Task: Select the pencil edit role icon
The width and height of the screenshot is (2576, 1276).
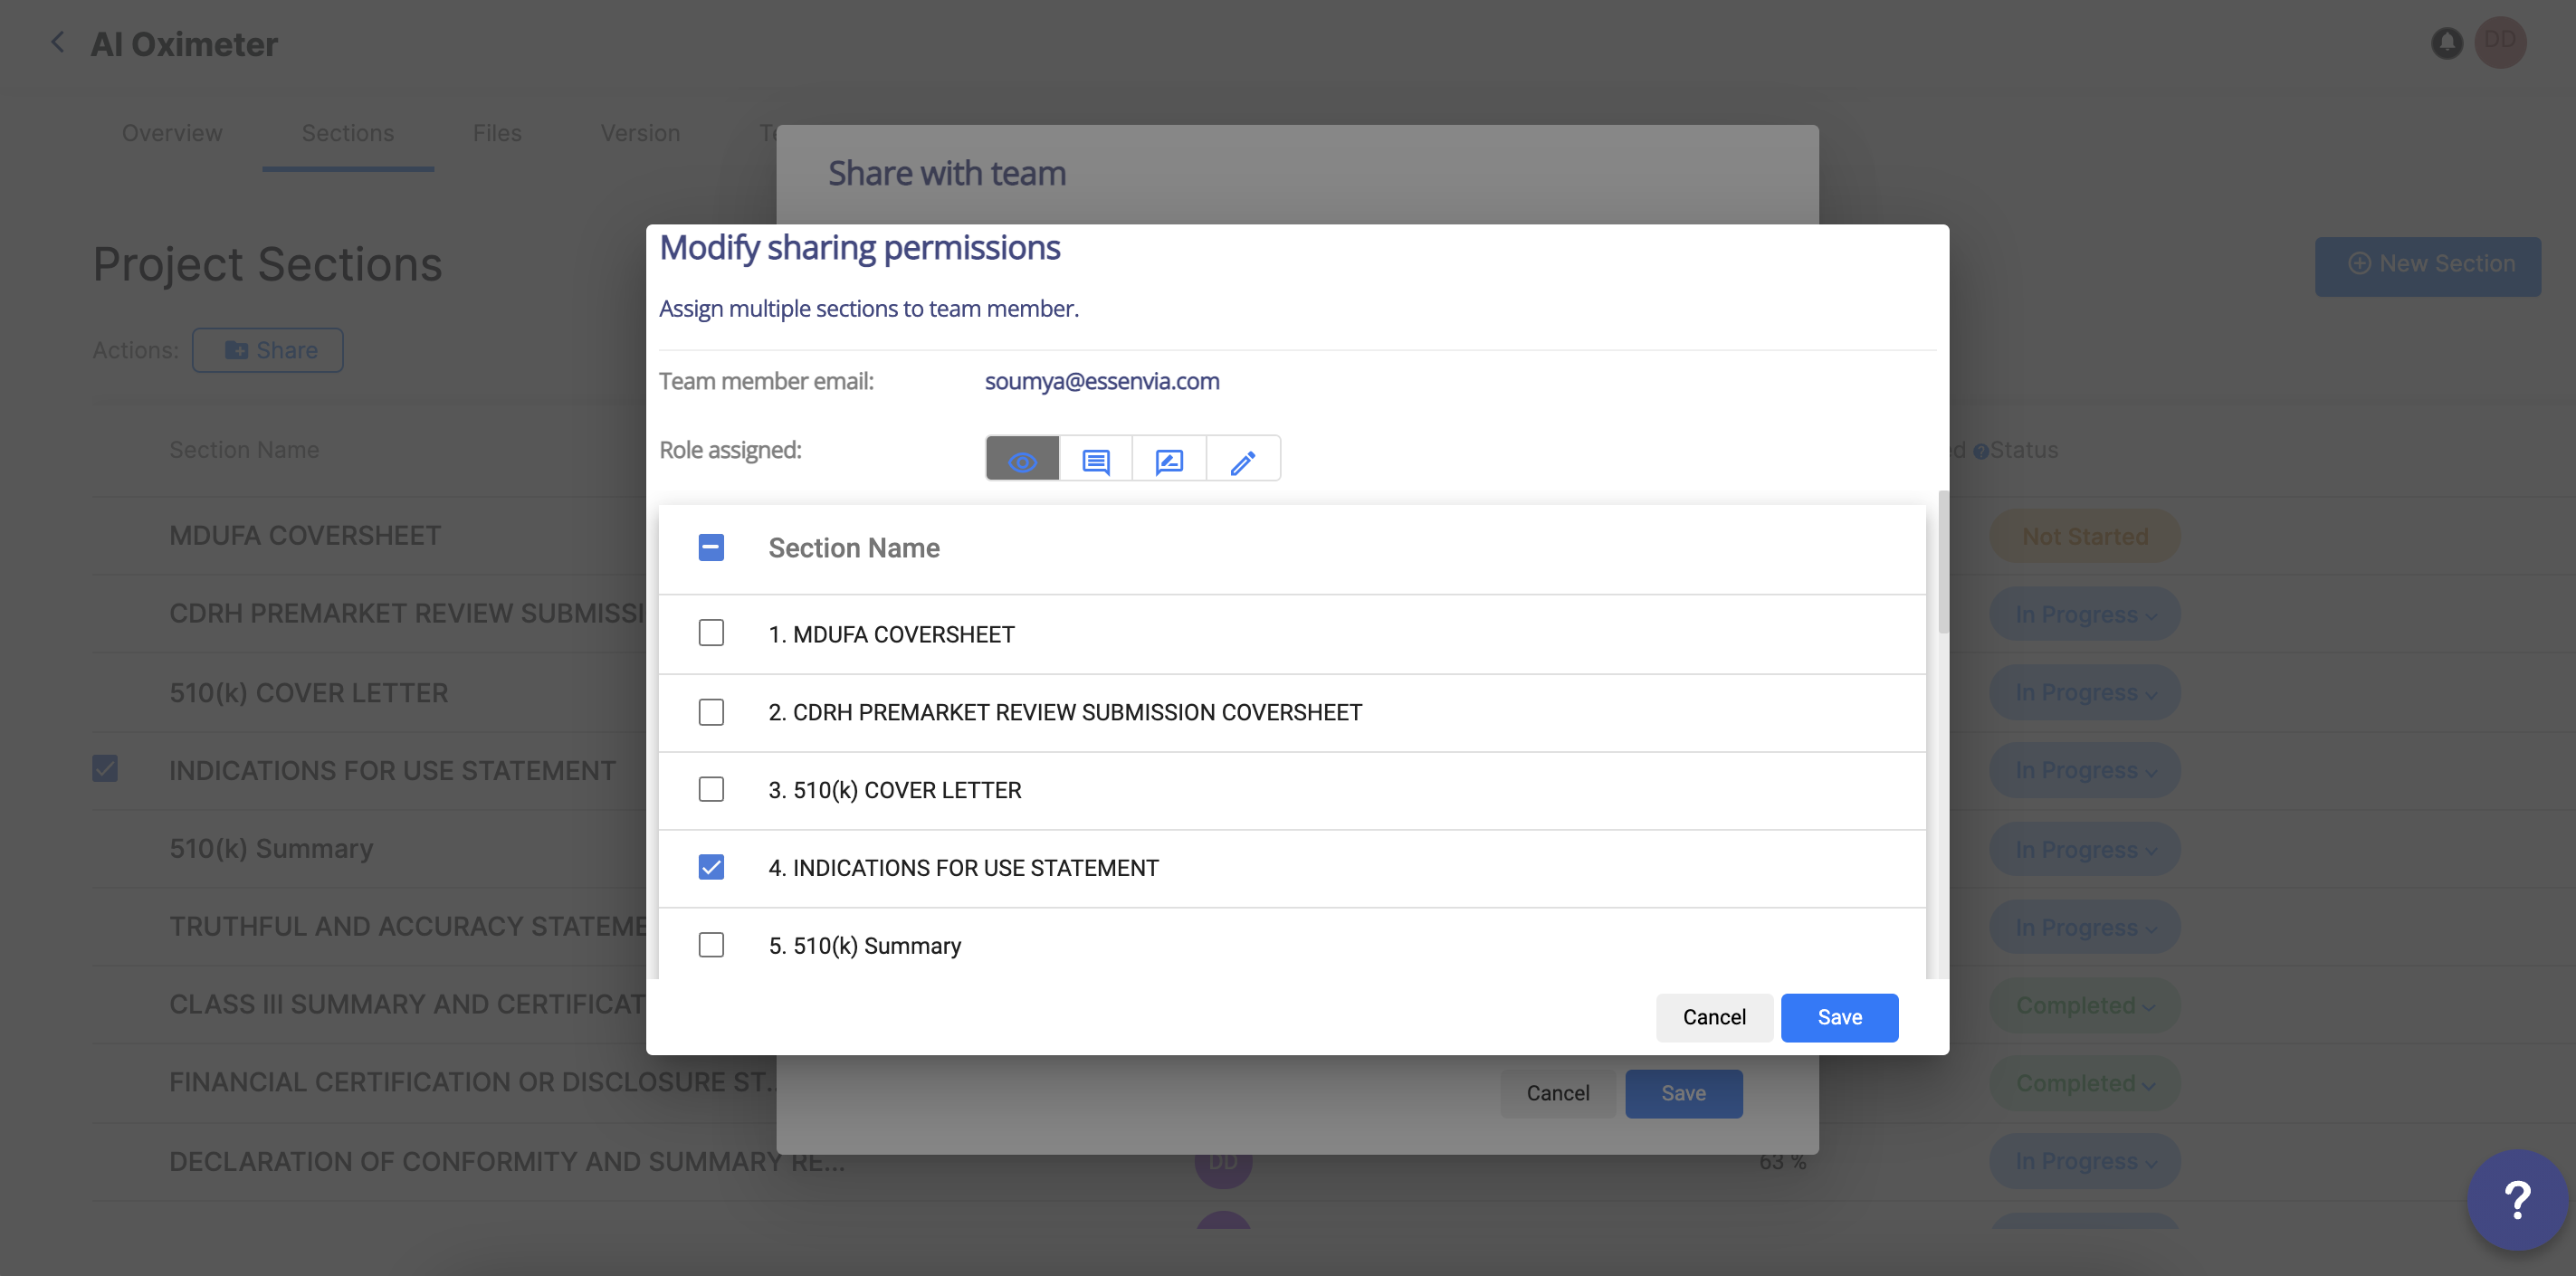Action: (1243, 460)
